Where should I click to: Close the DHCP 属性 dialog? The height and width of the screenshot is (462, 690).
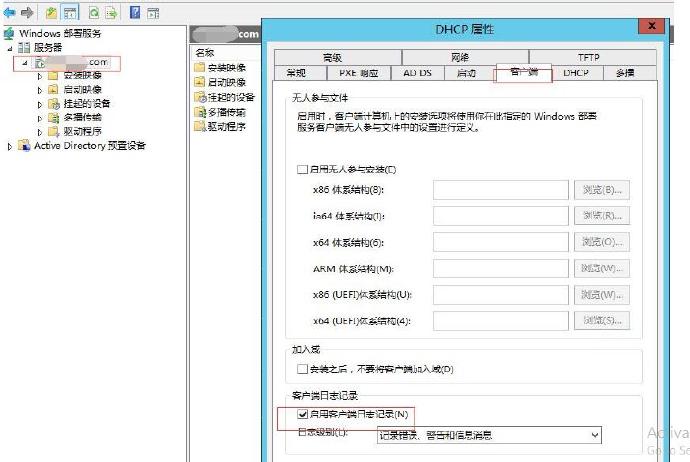652,26
